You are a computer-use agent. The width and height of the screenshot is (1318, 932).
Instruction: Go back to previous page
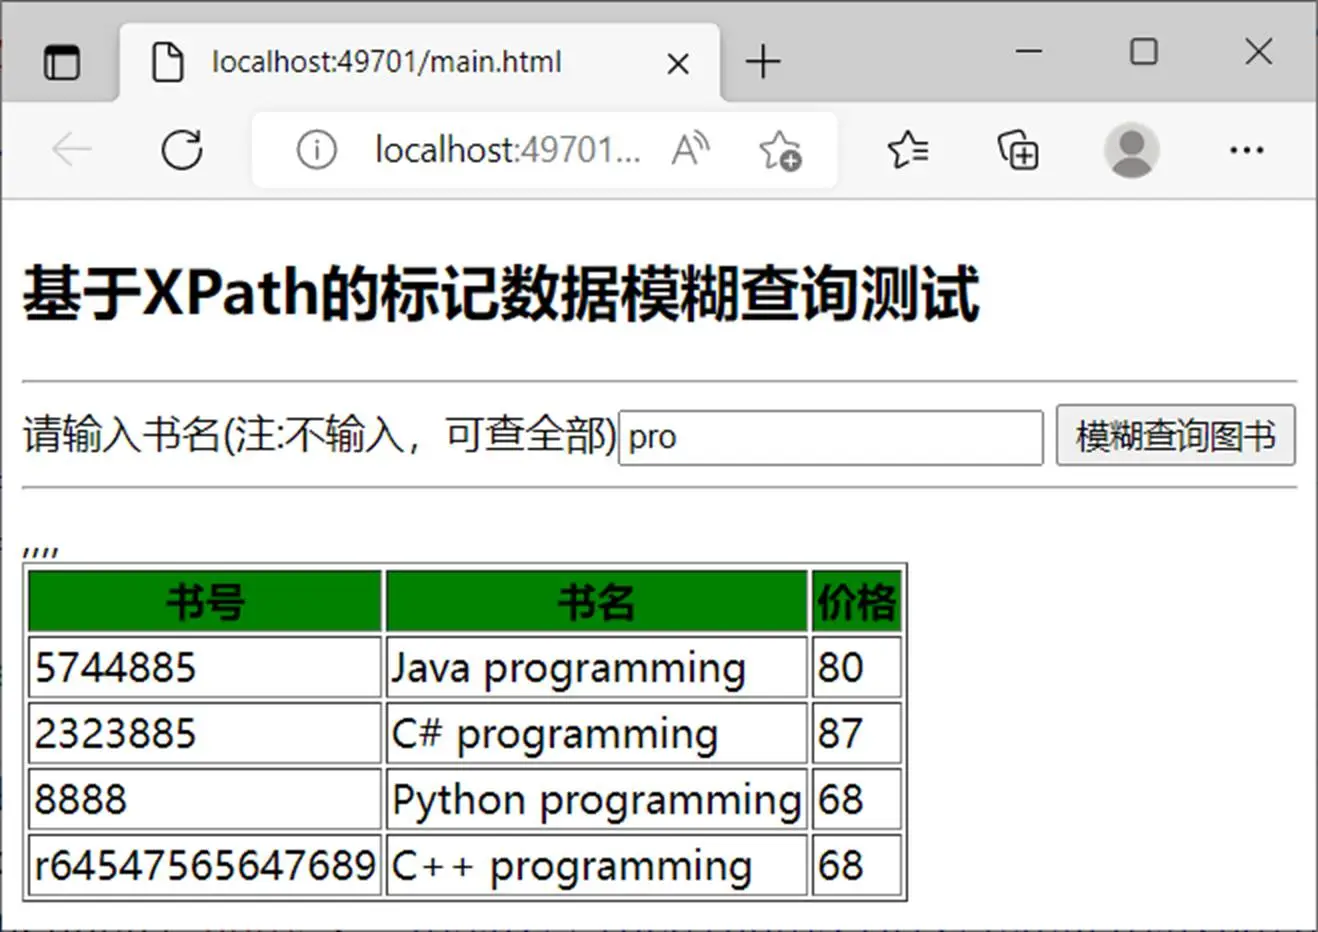click(x=71, y=150)
